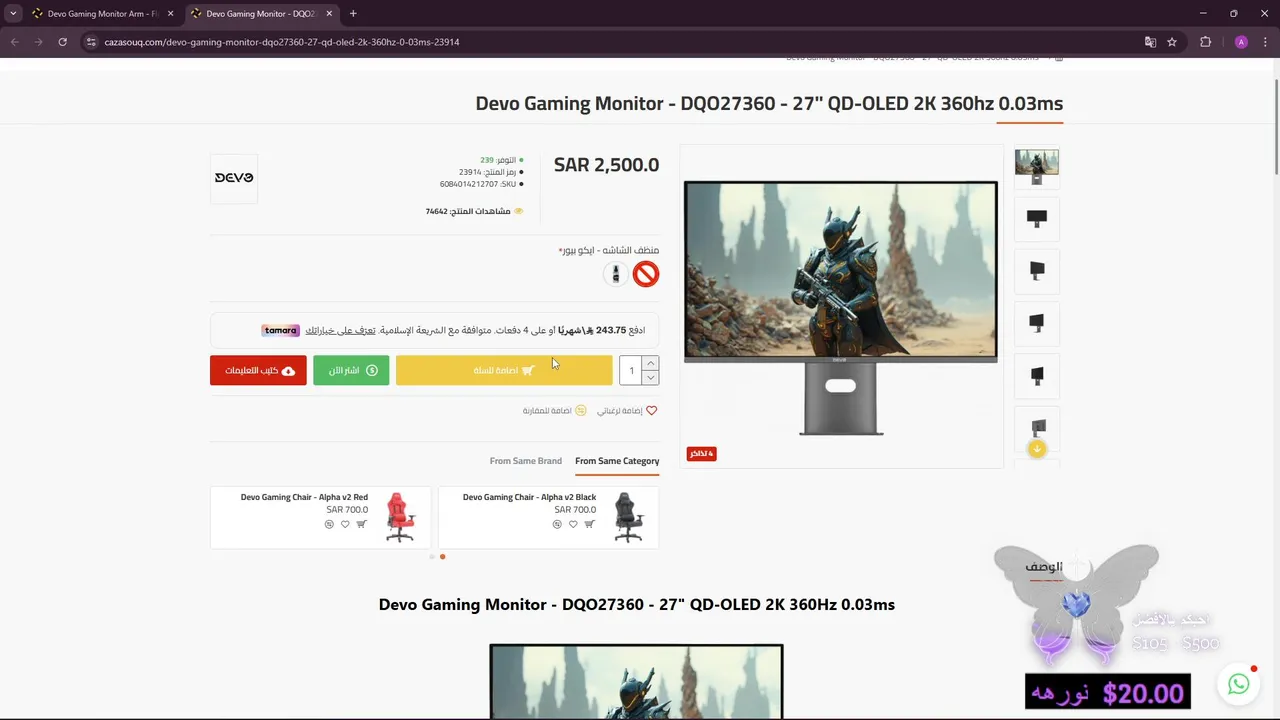Click the main monitor product image
1280x720 pixels.
pos(841,307)
